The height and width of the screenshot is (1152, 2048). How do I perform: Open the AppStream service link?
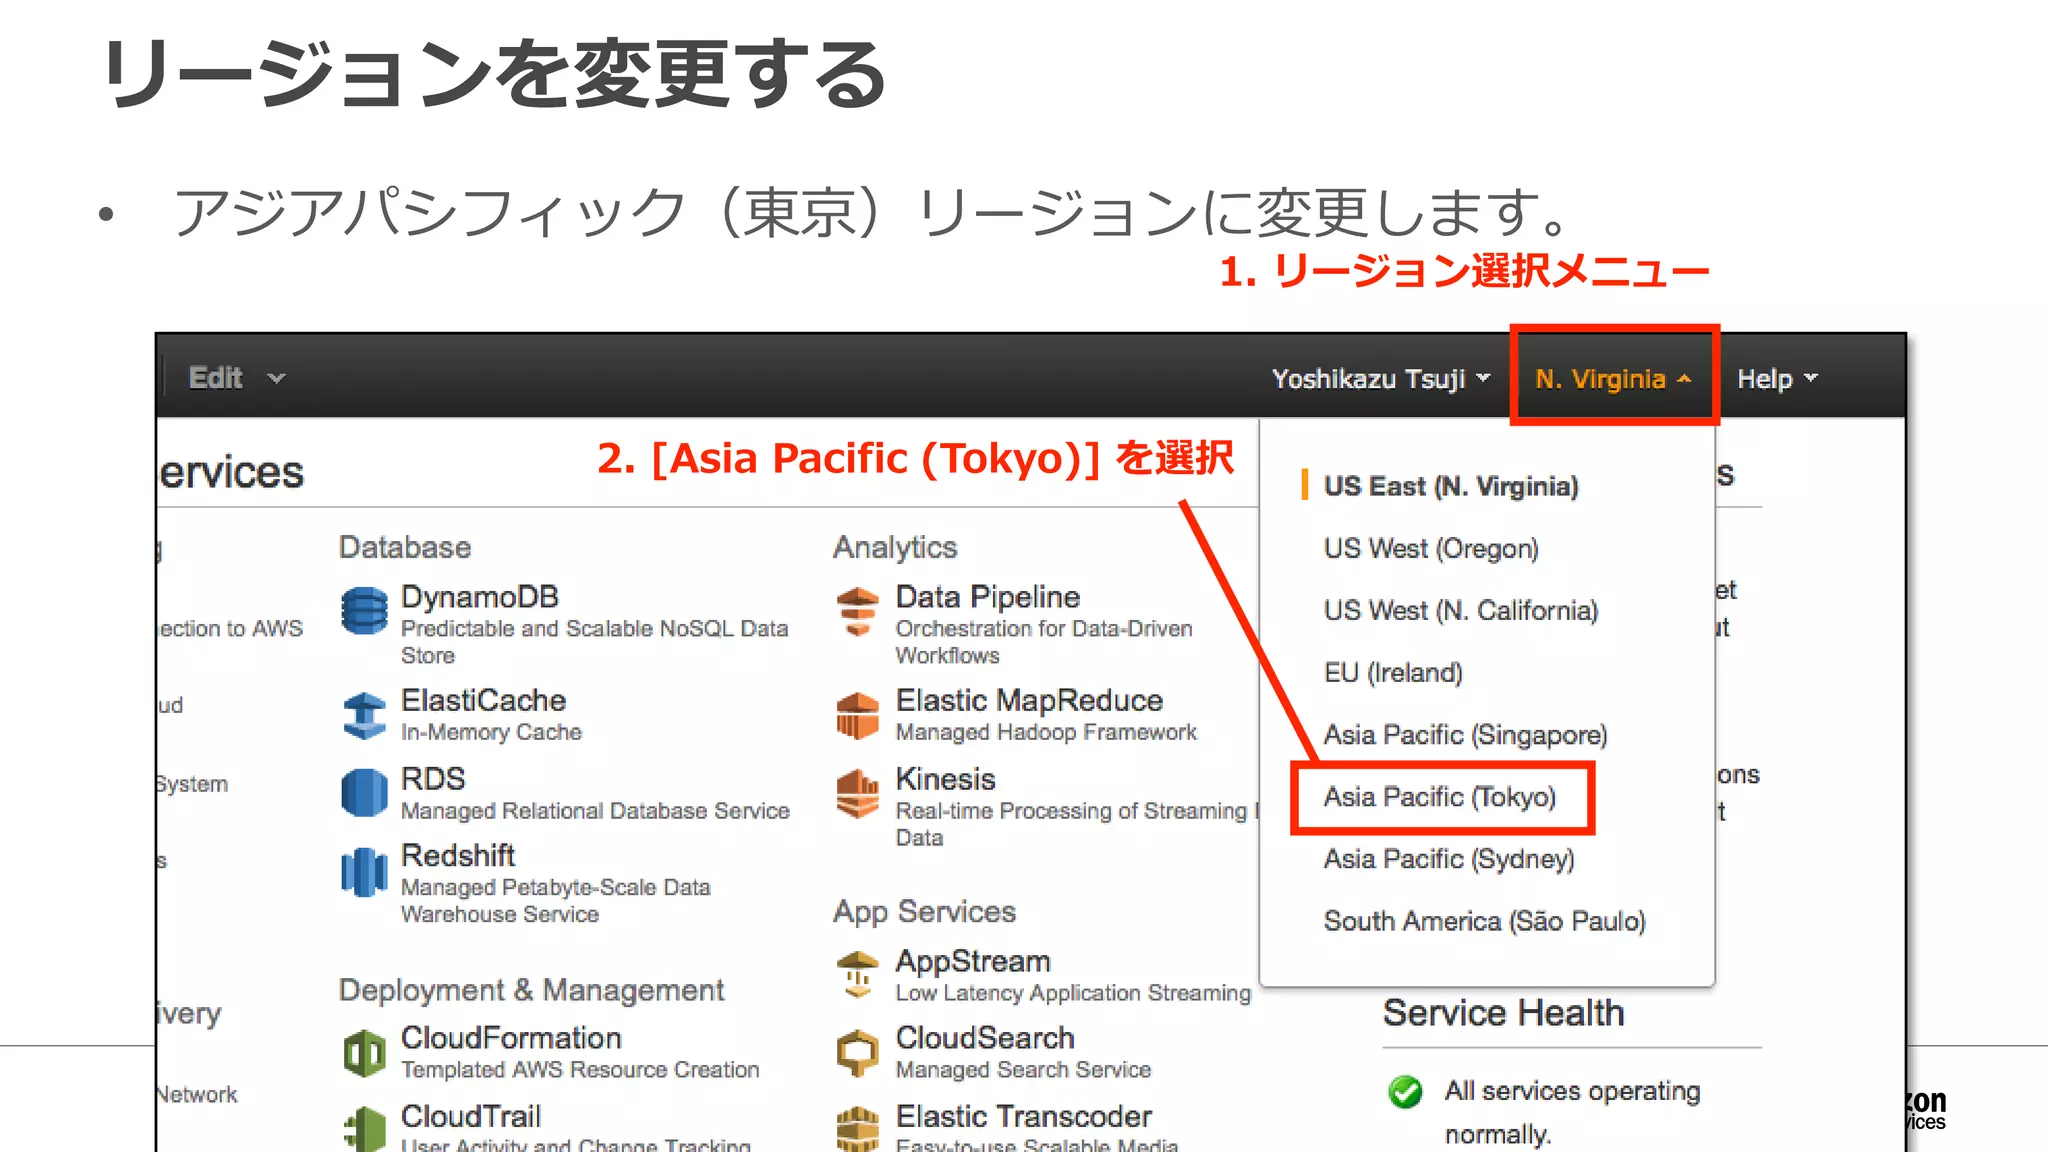point(973,961)
